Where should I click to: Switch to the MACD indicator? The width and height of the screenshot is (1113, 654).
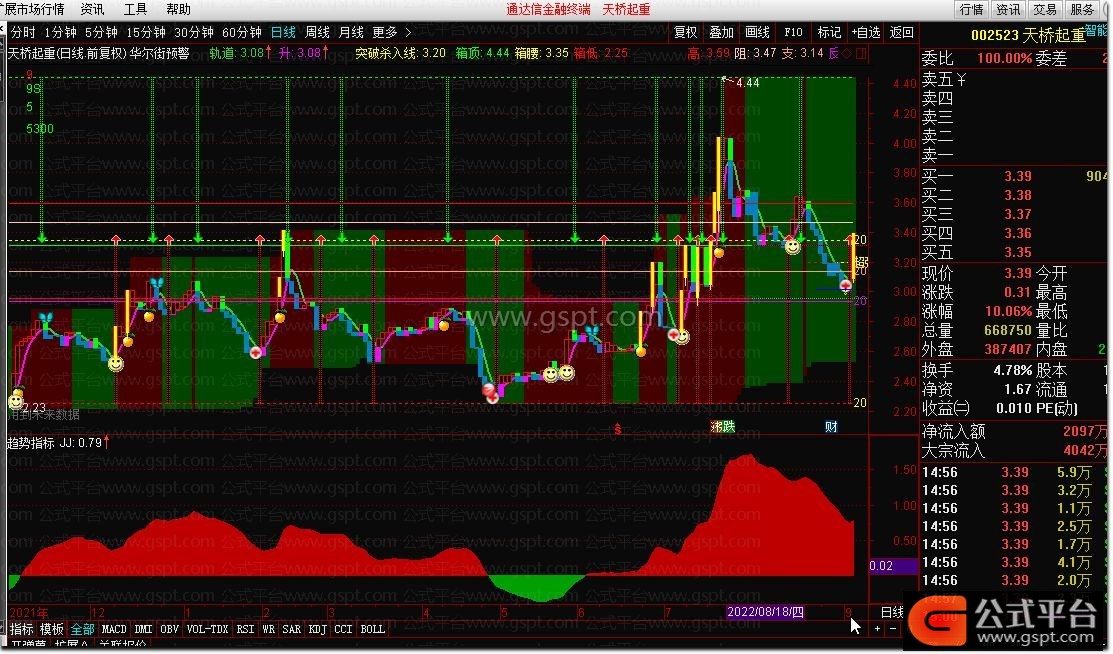tap(114, 629)
